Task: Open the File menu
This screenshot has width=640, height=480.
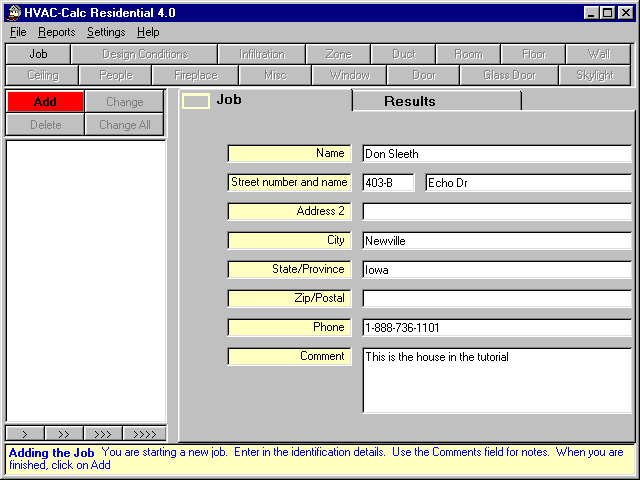Action: coord(18,32)
